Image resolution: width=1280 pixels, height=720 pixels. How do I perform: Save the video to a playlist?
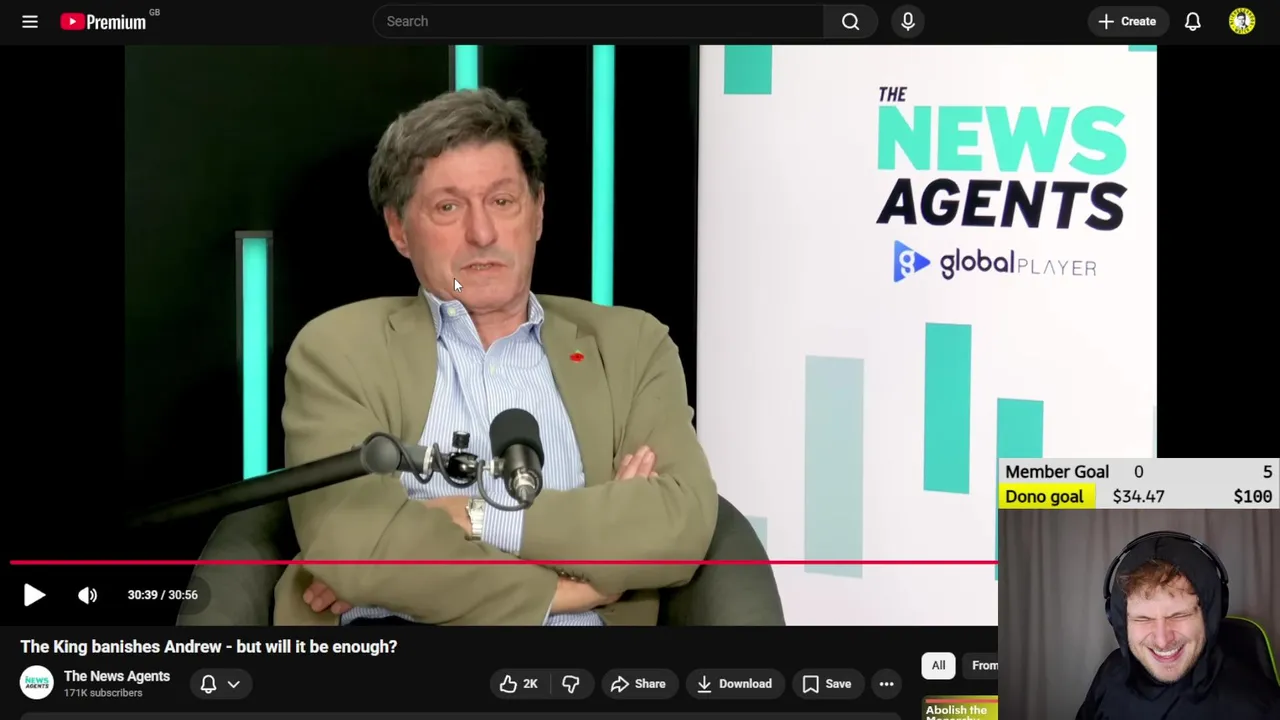click(826, 684)
